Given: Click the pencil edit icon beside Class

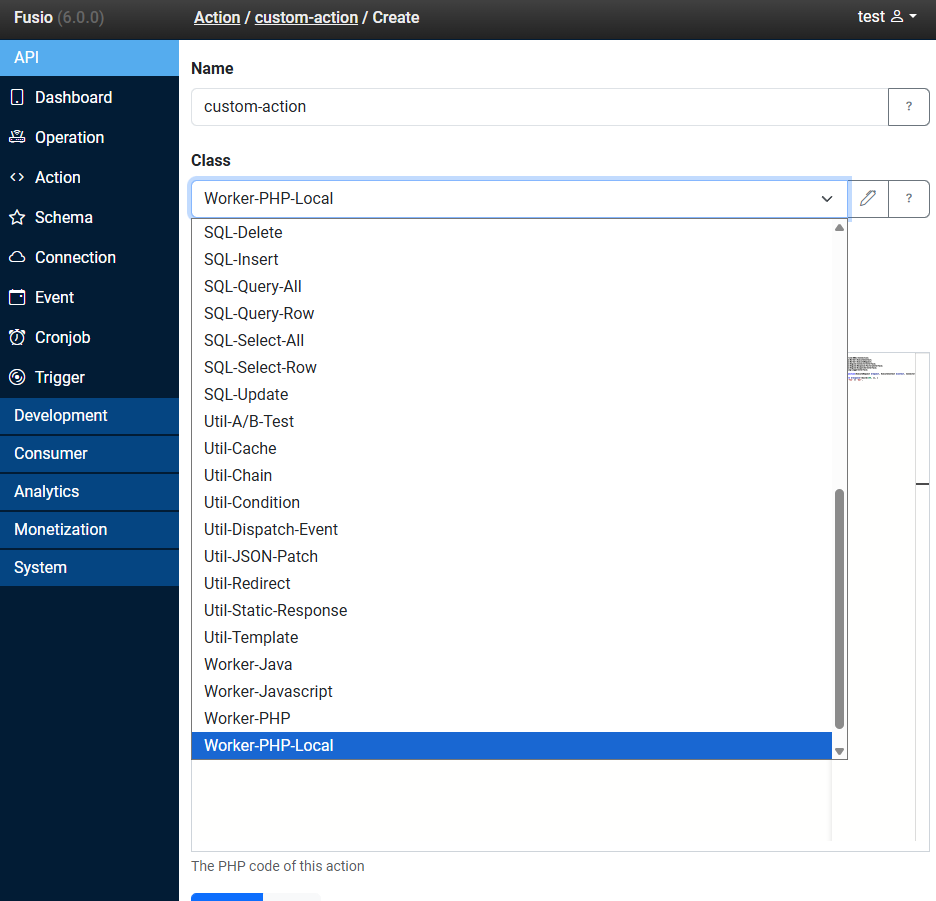Looking at the screenshot, I should 868,198.
